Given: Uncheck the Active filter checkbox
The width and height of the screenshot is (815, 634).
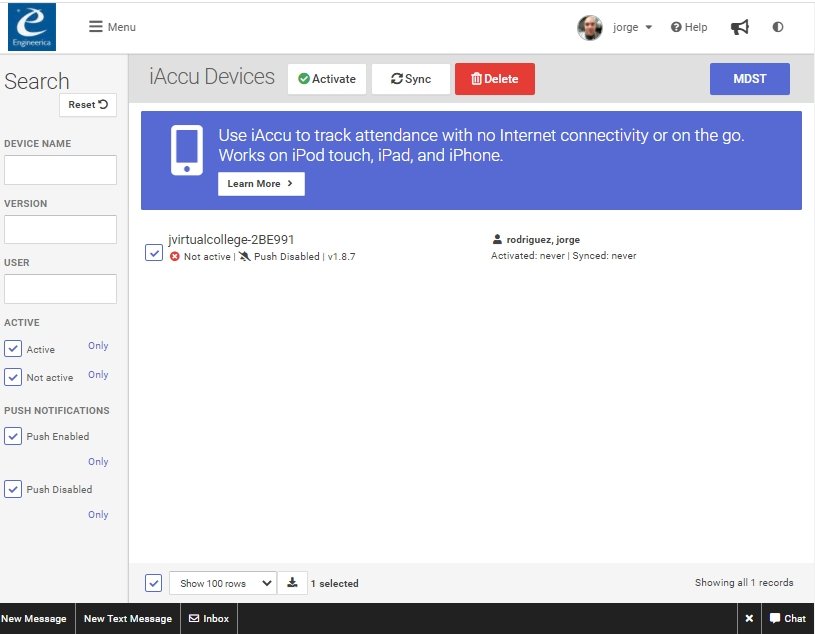Looking at the screenshot, I should click(x=13, y=349).
